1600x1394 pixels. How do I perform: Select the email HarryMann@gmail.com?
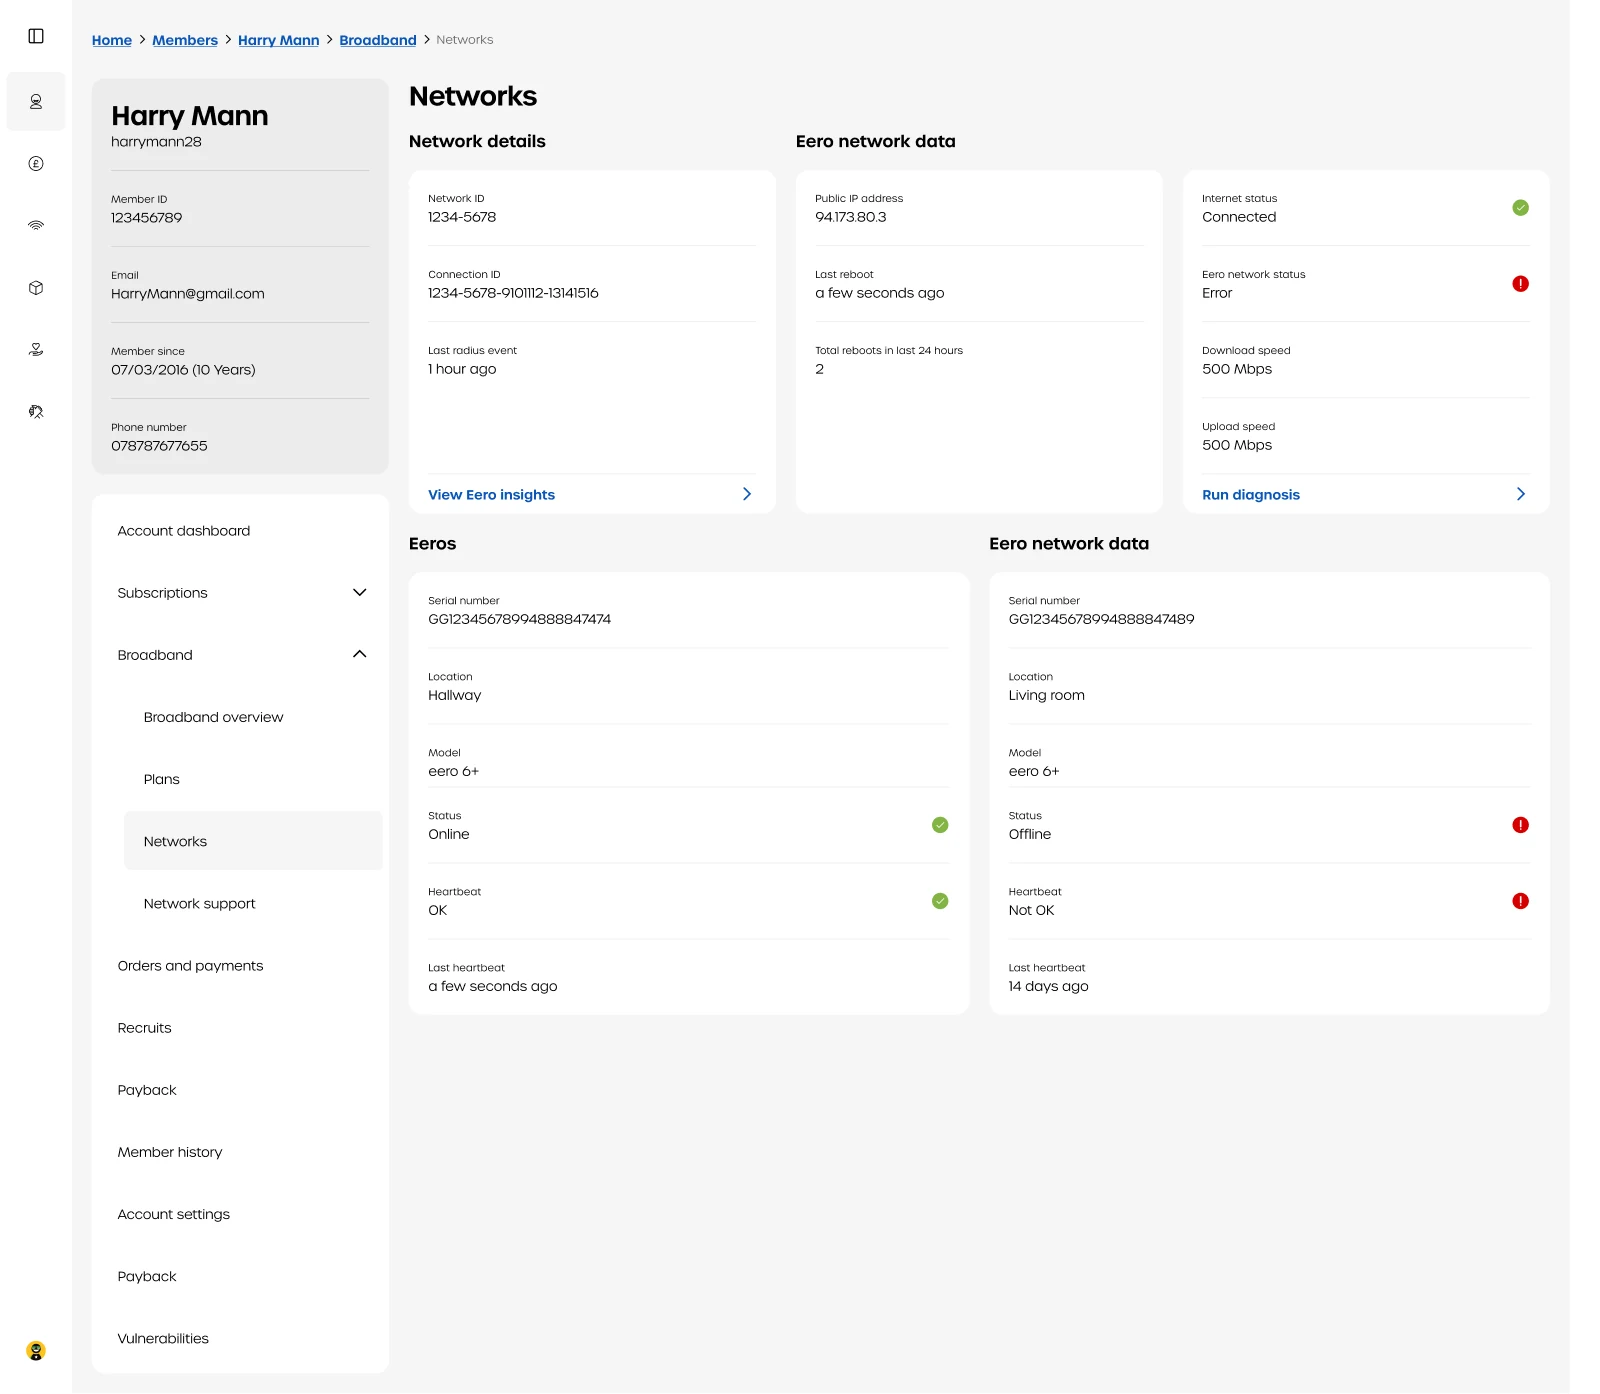pyautogui.click(x=188, y=294)
